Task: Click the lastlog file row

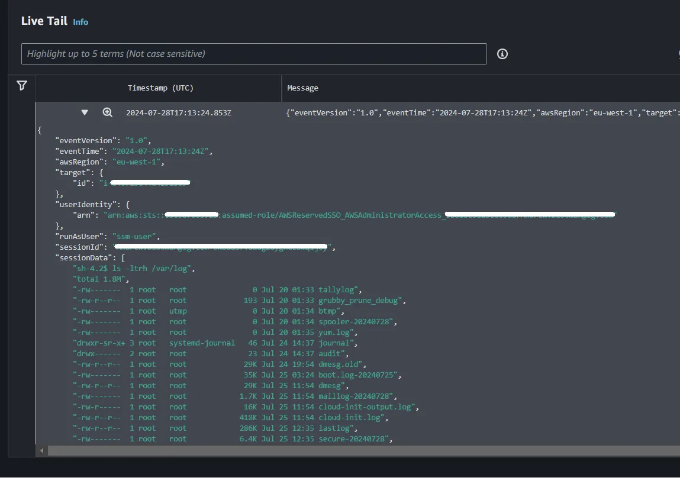Action: coord(215,428)
